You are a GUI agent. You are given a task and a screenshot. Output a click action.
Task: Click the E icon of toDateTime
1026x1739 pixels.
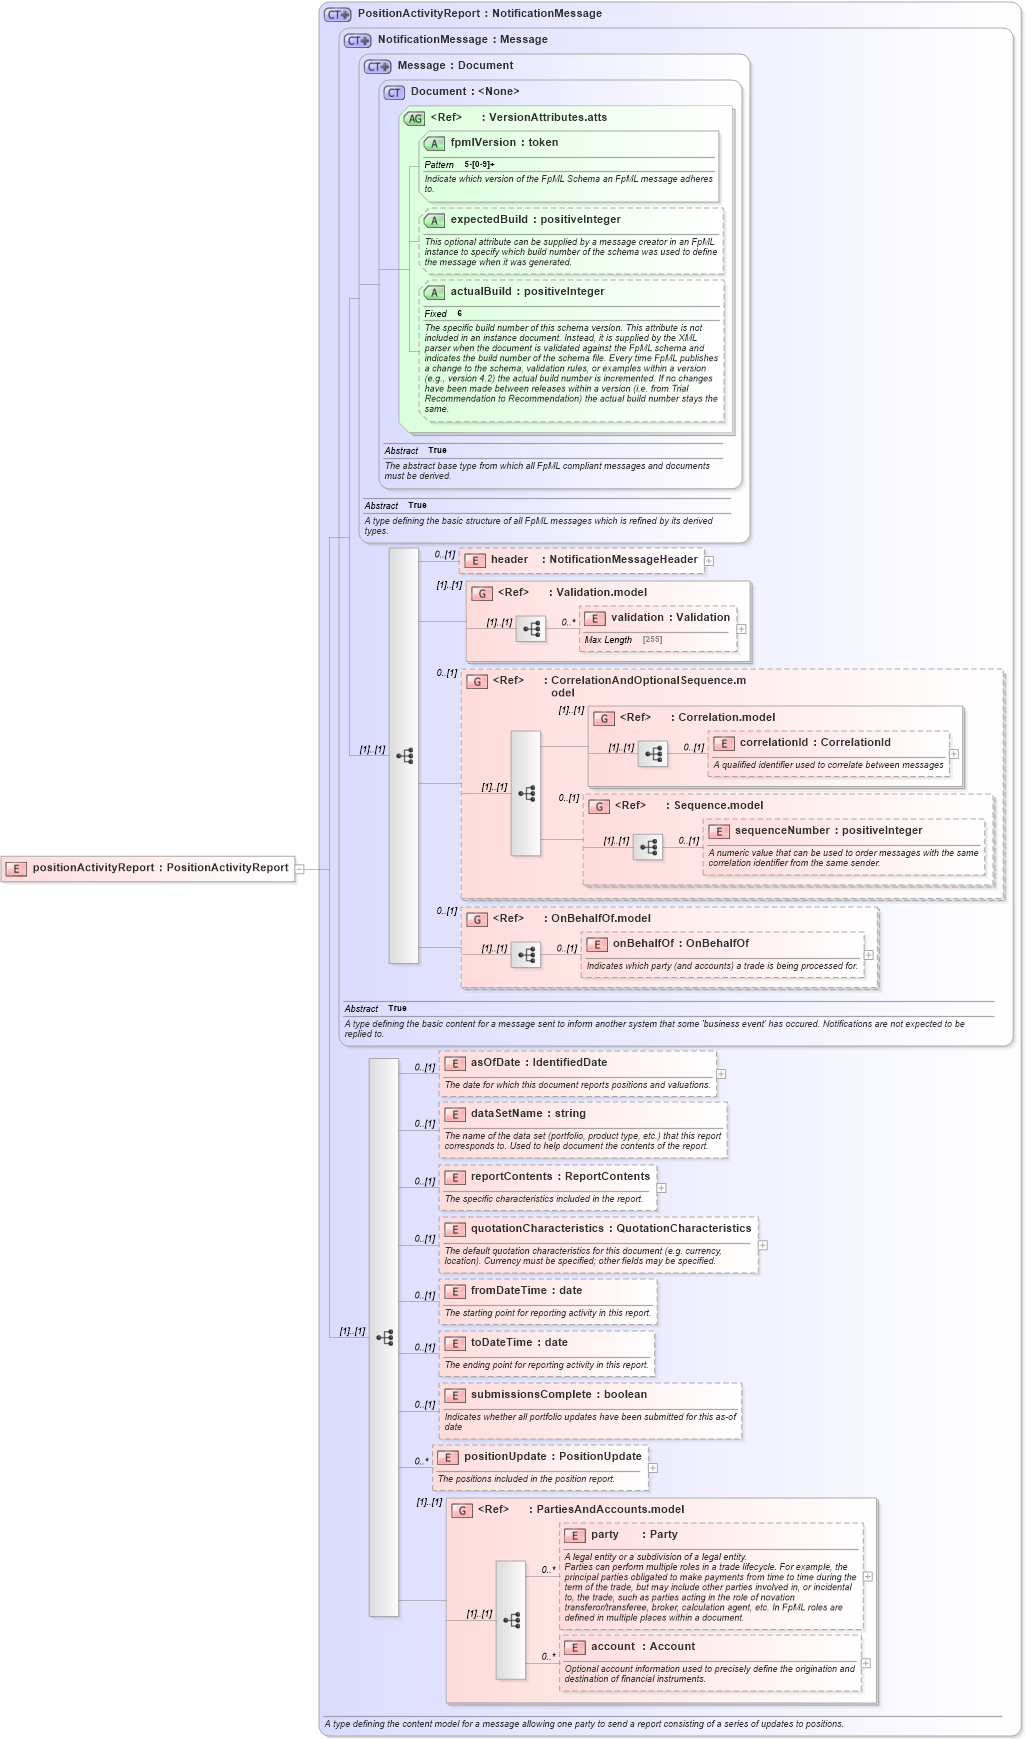tap(455, 1343)
